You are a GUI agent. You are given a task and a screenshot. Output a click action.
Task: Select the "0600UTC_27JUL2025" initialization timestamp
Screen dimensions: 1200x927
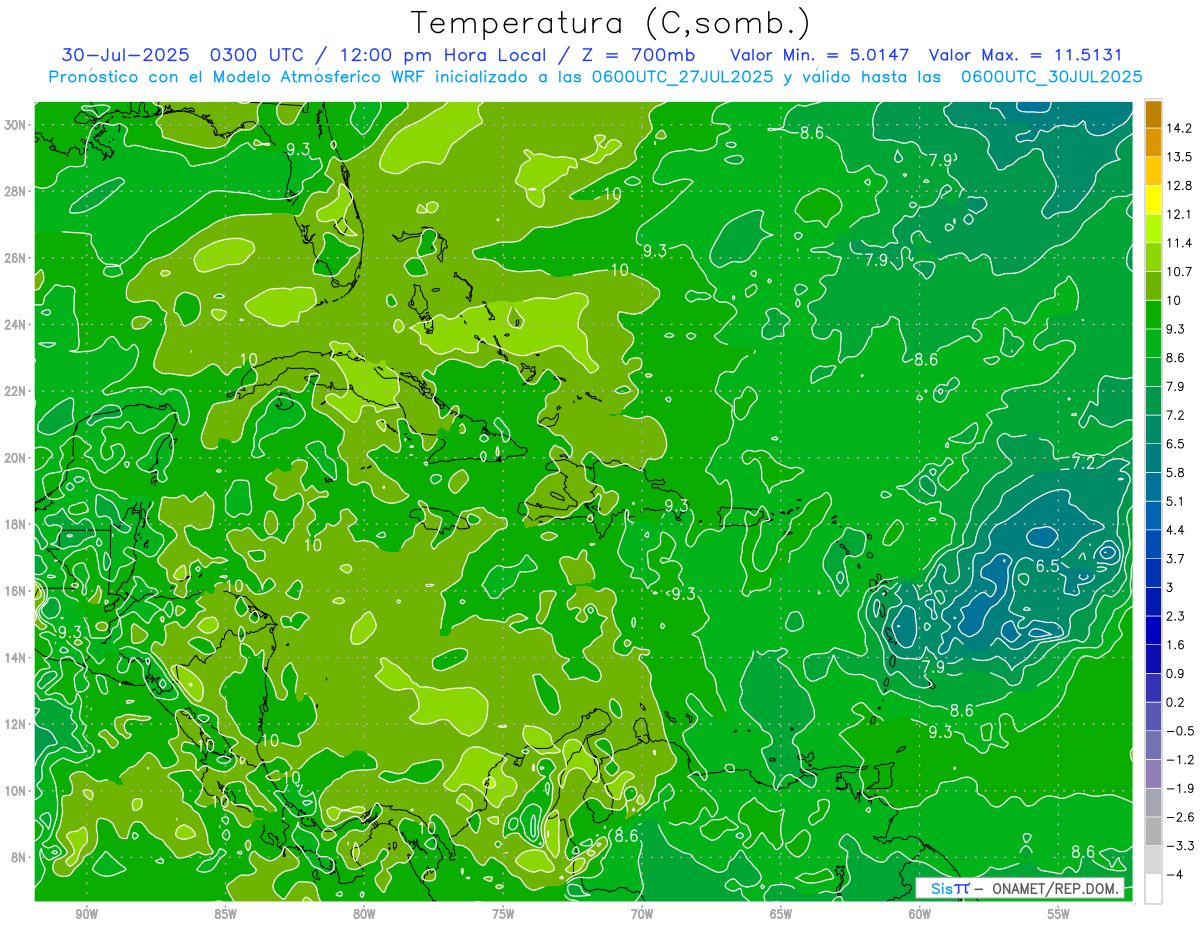coord(681,77)
